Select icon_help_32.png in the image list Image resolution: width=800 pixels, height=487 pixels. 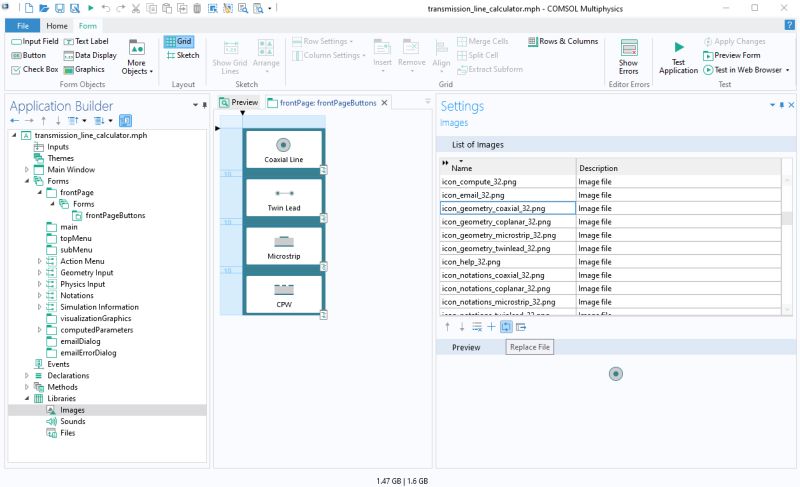tap(508, 262)
